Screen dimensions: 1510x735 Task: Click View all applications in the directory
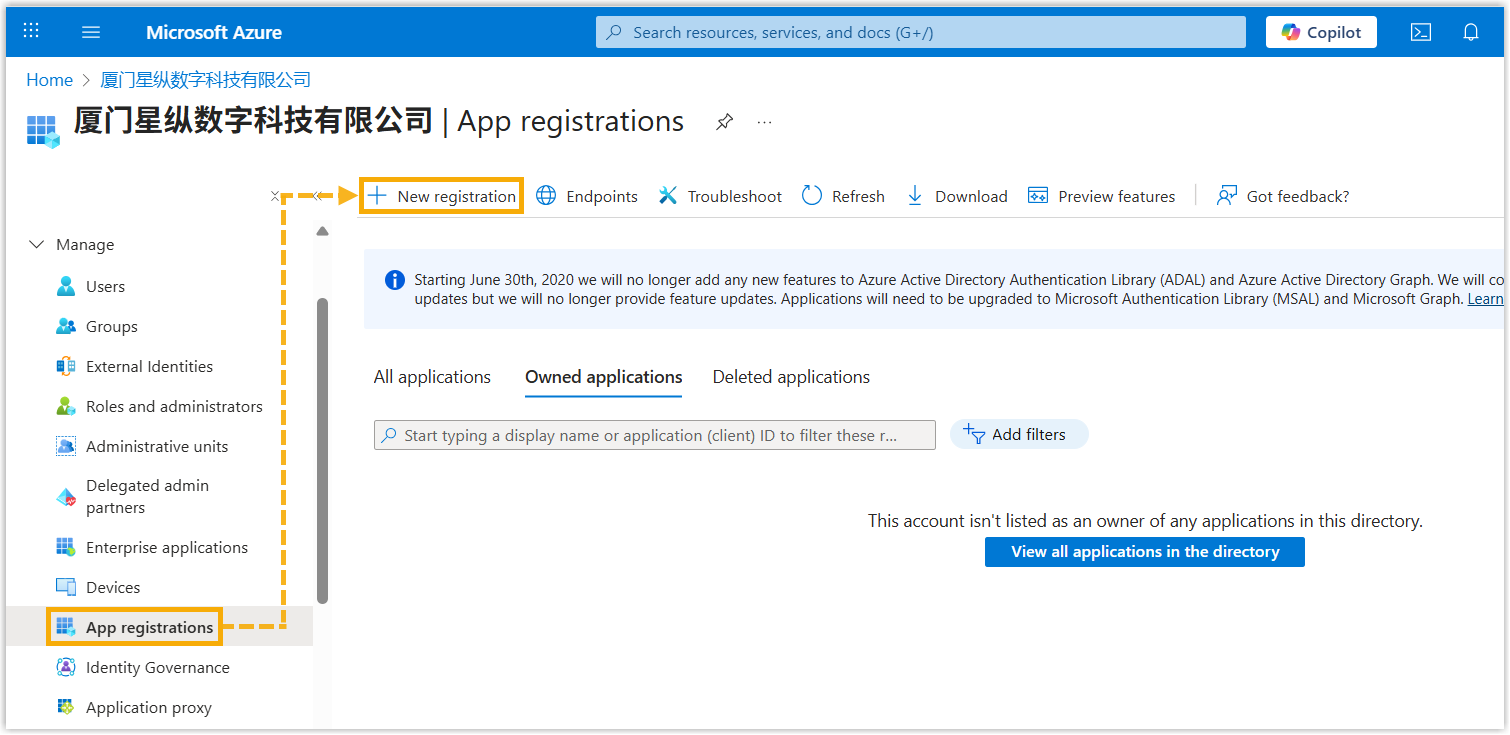(1144, 552)
